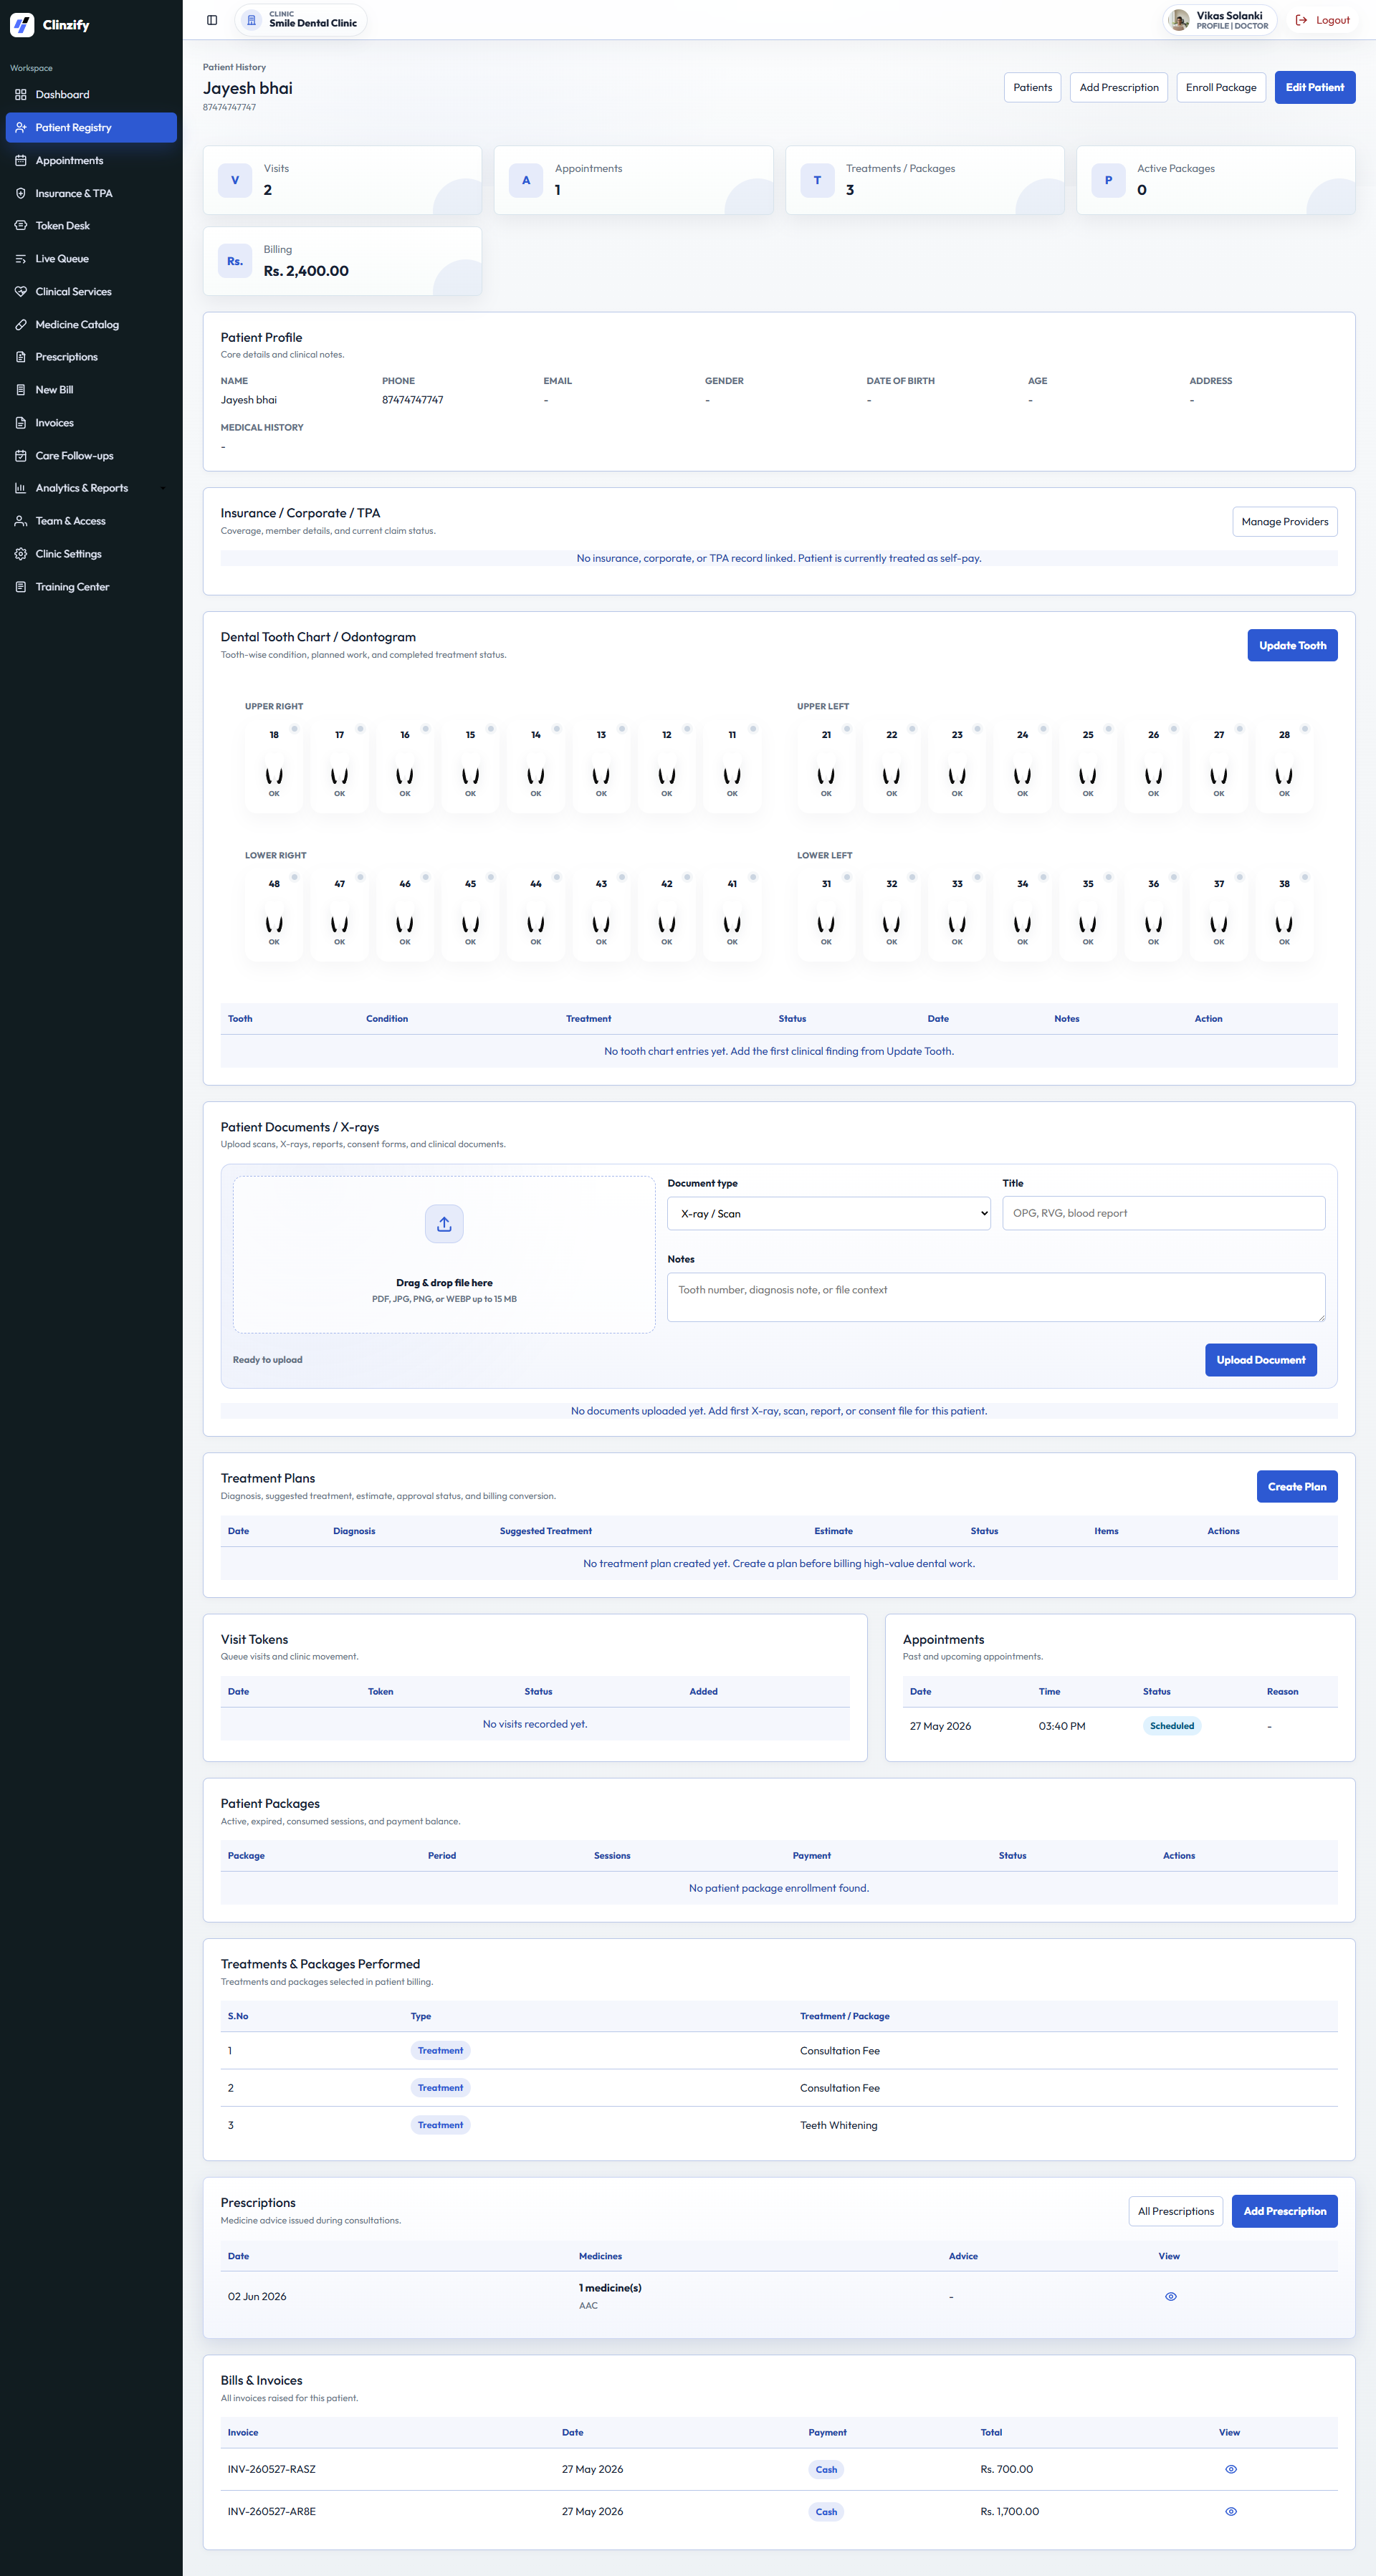This screenshot has height=2576, width=1376.
Task: Select tooth 48 in Lower Right
Action: [x=274, y=914]
